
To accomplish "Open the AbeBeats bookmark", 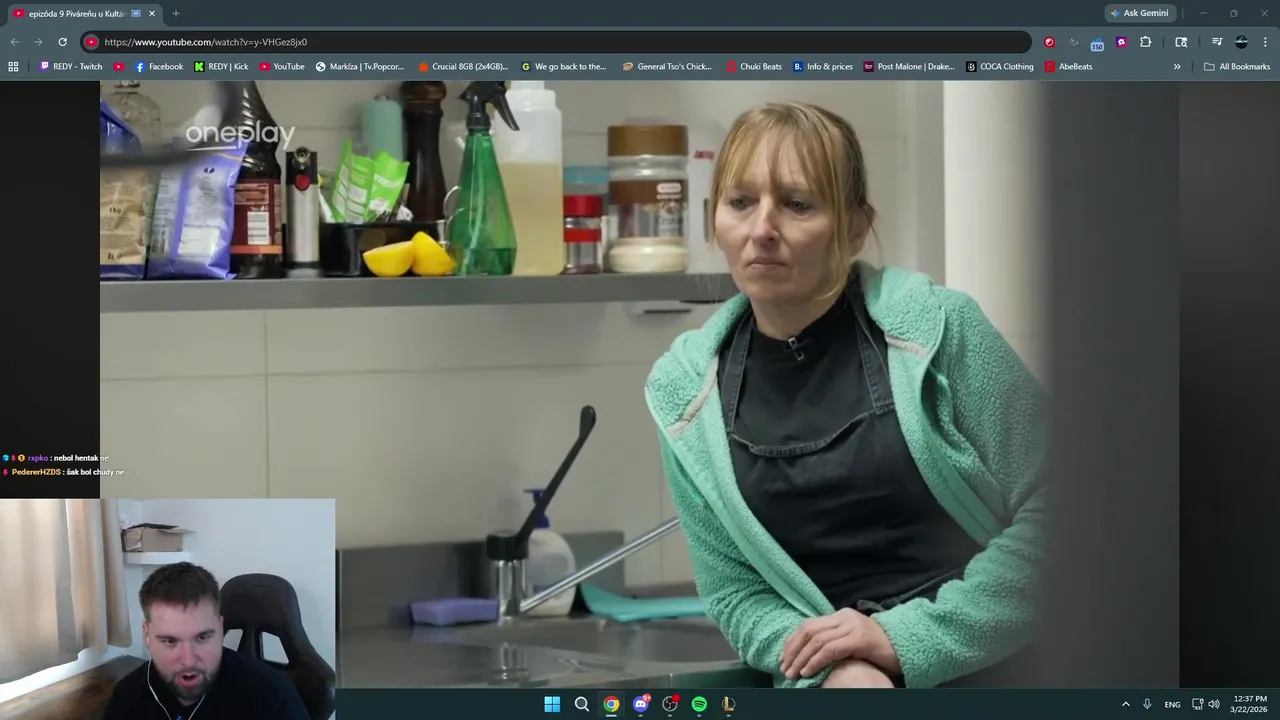I will tap(1069, 67).
